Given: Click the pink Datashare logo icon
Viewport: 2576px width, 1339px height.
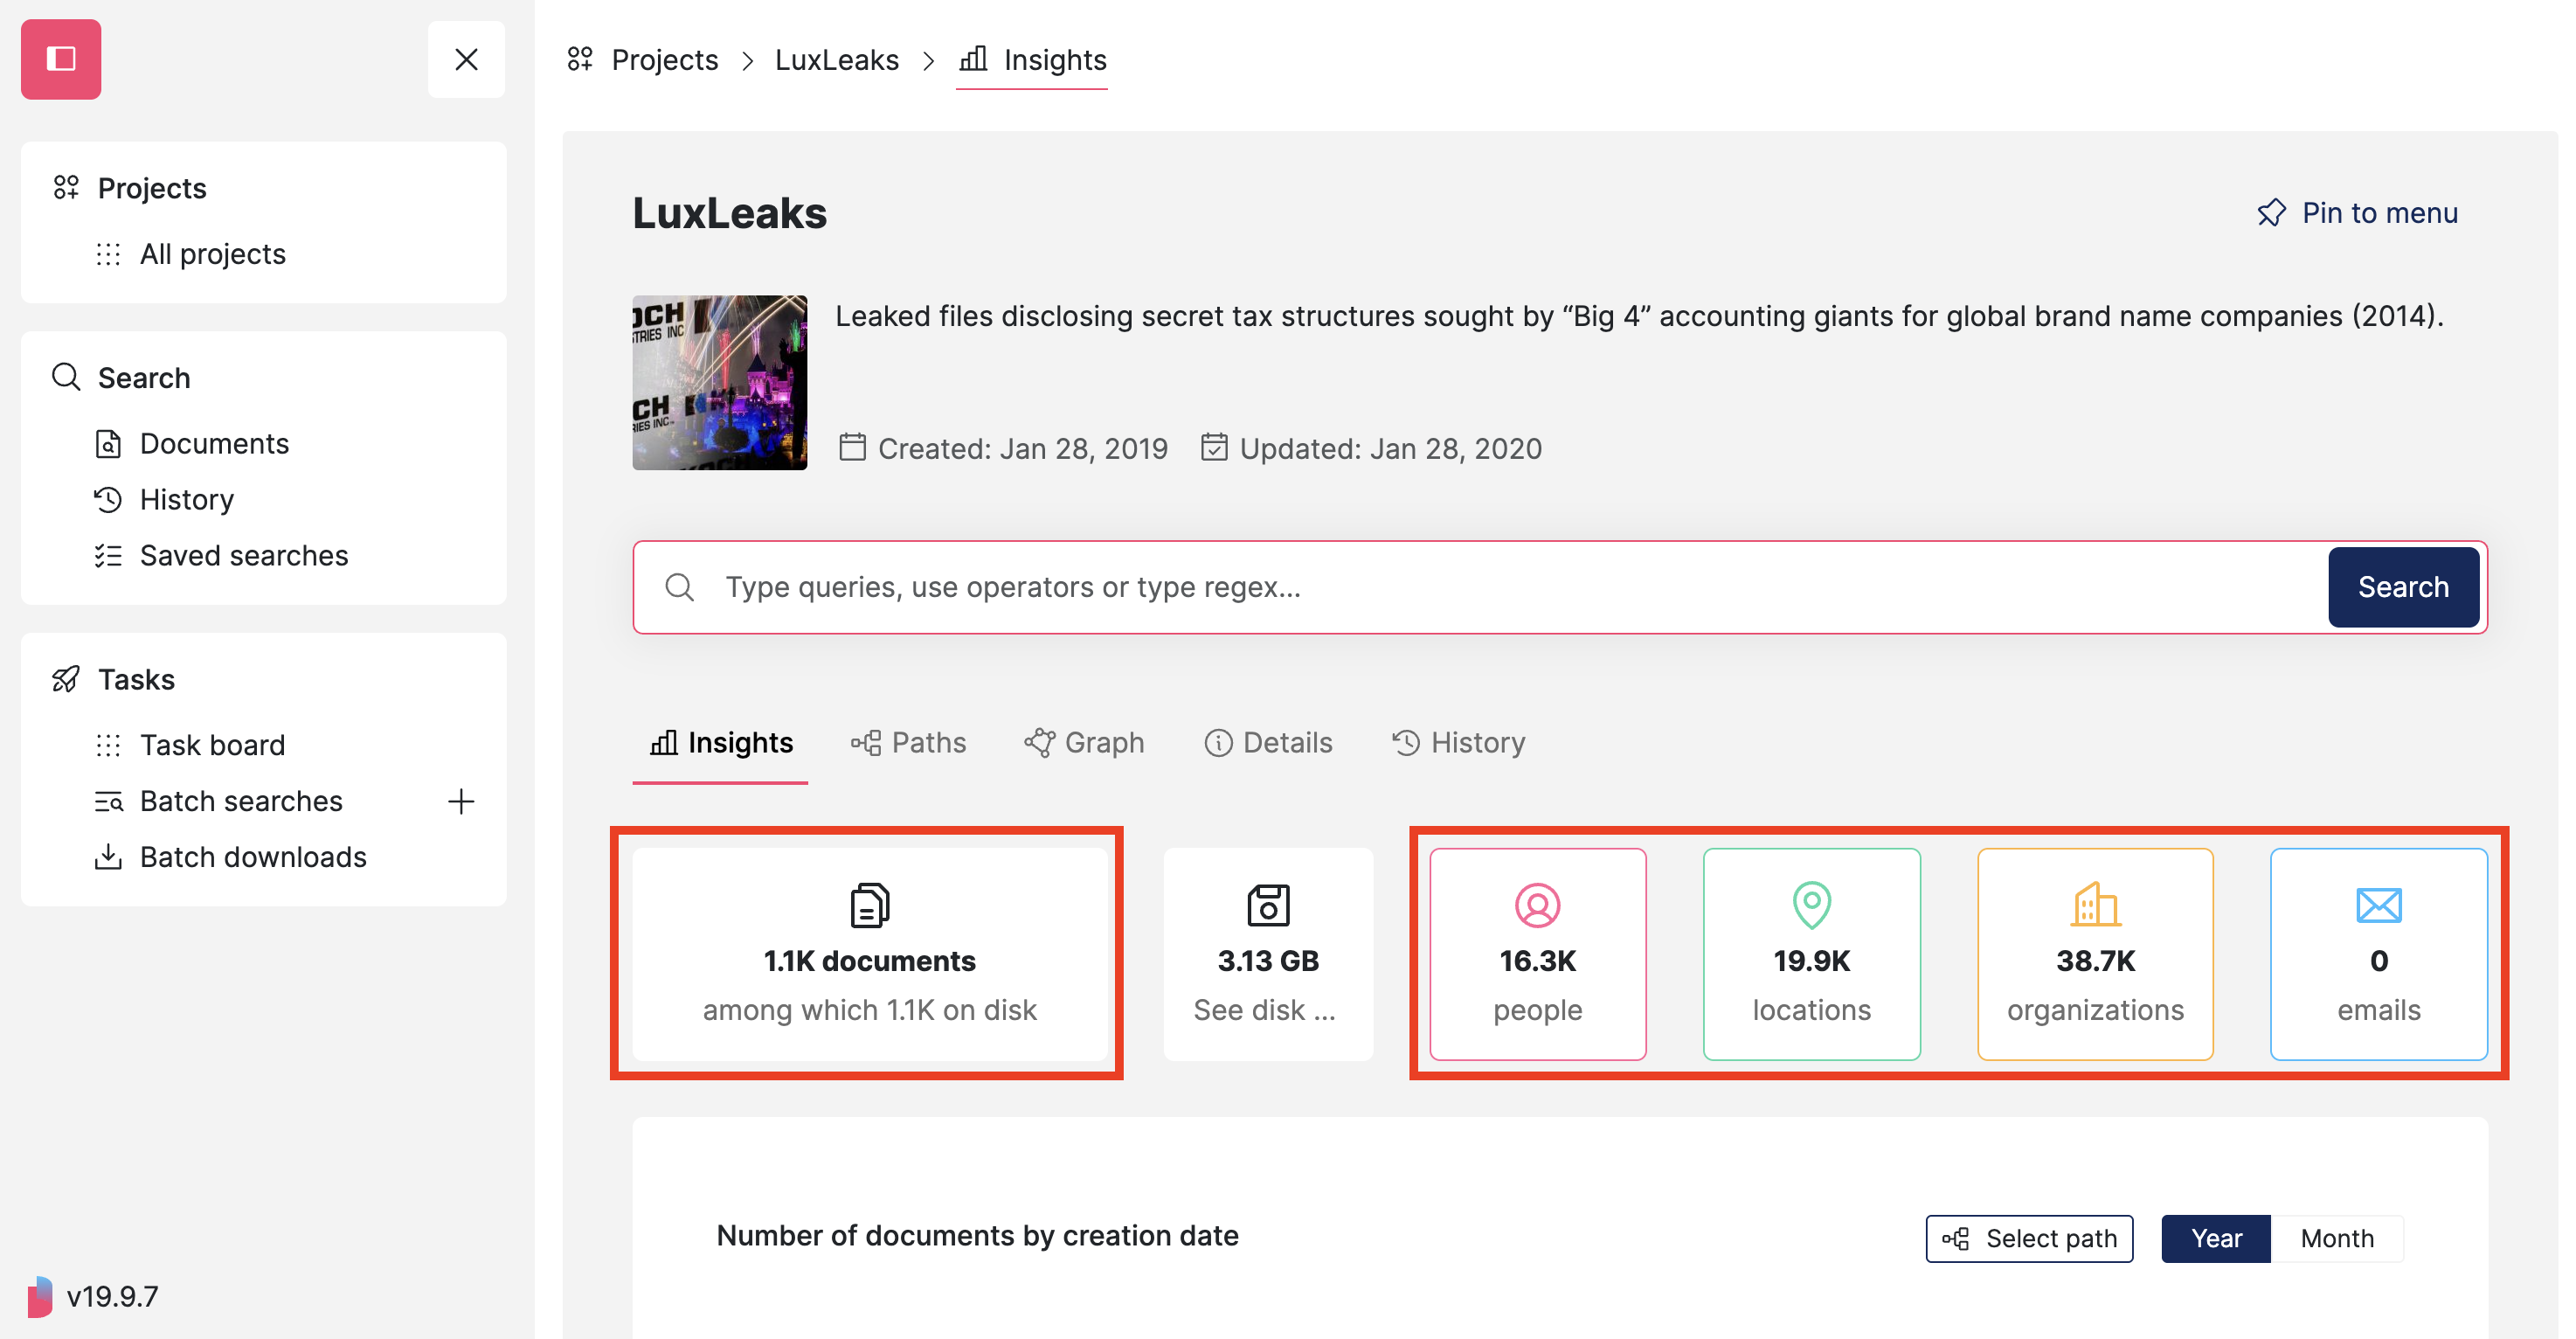Looking at the screenshot, I should [61, 59].
